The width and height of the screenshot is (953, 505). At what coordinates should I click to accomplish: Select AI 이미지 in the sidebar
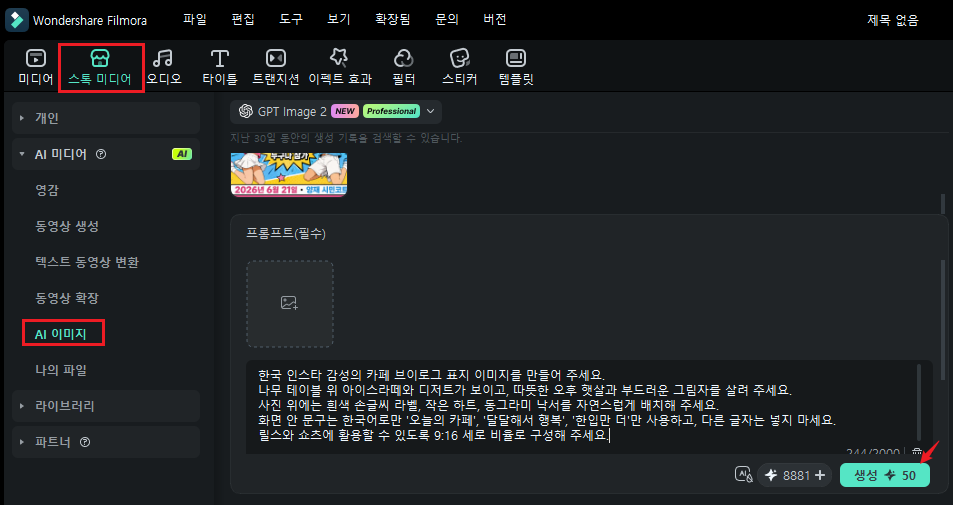(x=61, y=334)
